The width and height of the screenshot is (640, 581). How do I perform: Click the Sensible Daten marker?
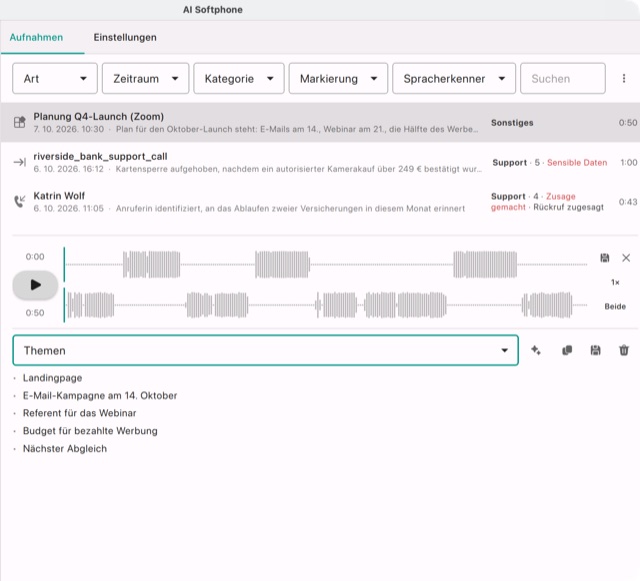click(577, 163)
